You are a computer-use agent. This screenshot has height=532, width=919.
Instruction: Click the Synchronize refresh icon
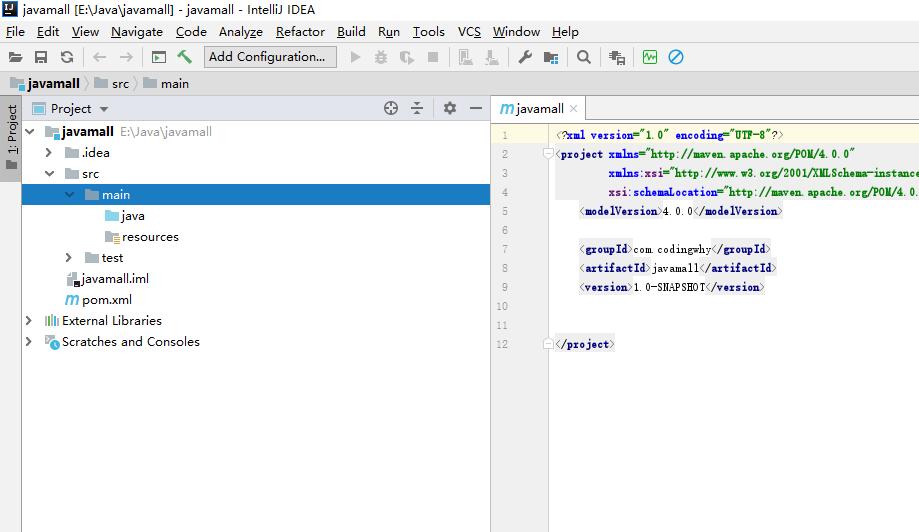coord(67,58)
